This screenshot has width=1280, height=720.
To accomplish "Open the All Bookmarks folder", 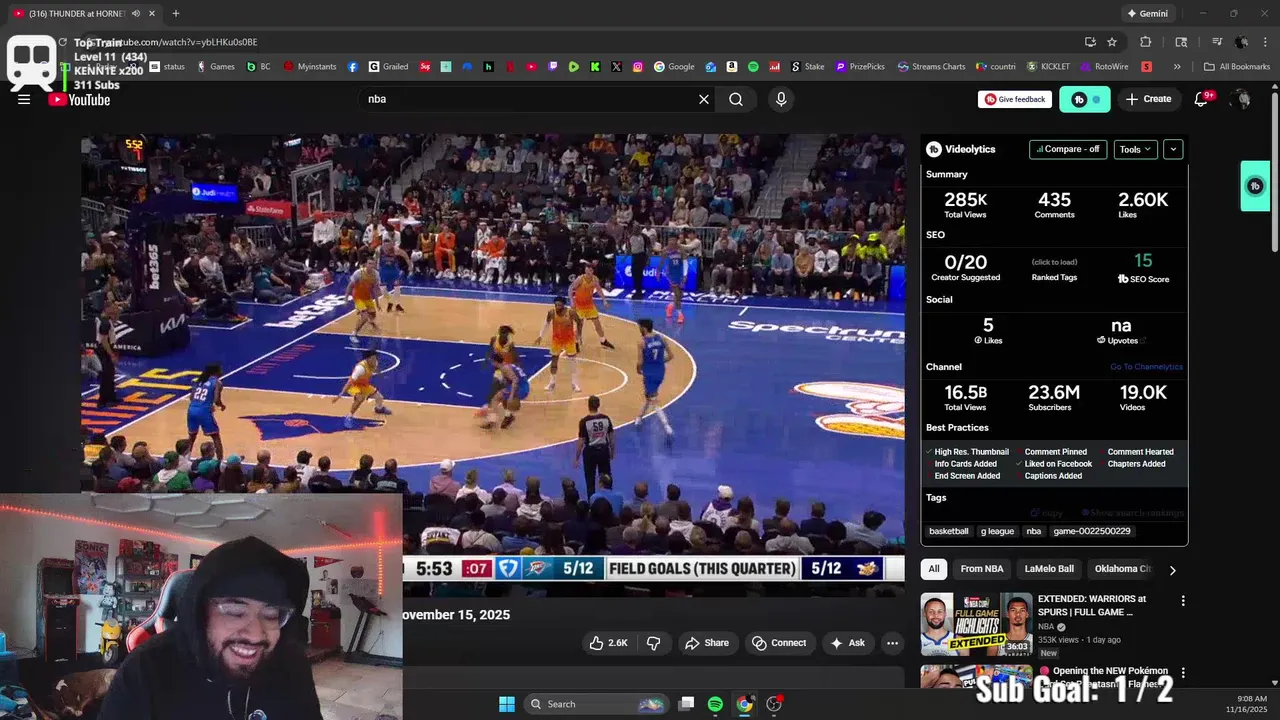I will coord(1237,67).
